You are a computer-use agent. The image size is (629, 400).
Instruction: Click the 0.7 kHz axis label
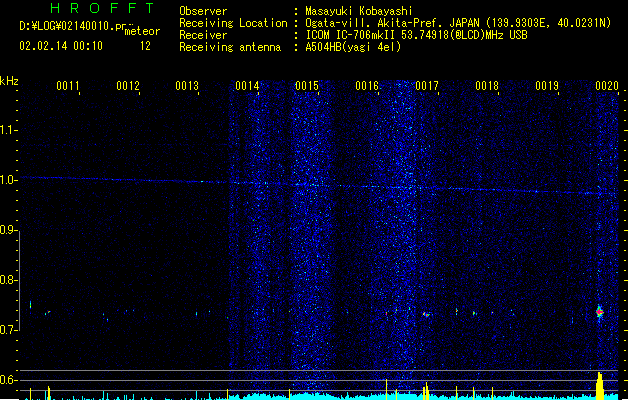coord(8,330)
